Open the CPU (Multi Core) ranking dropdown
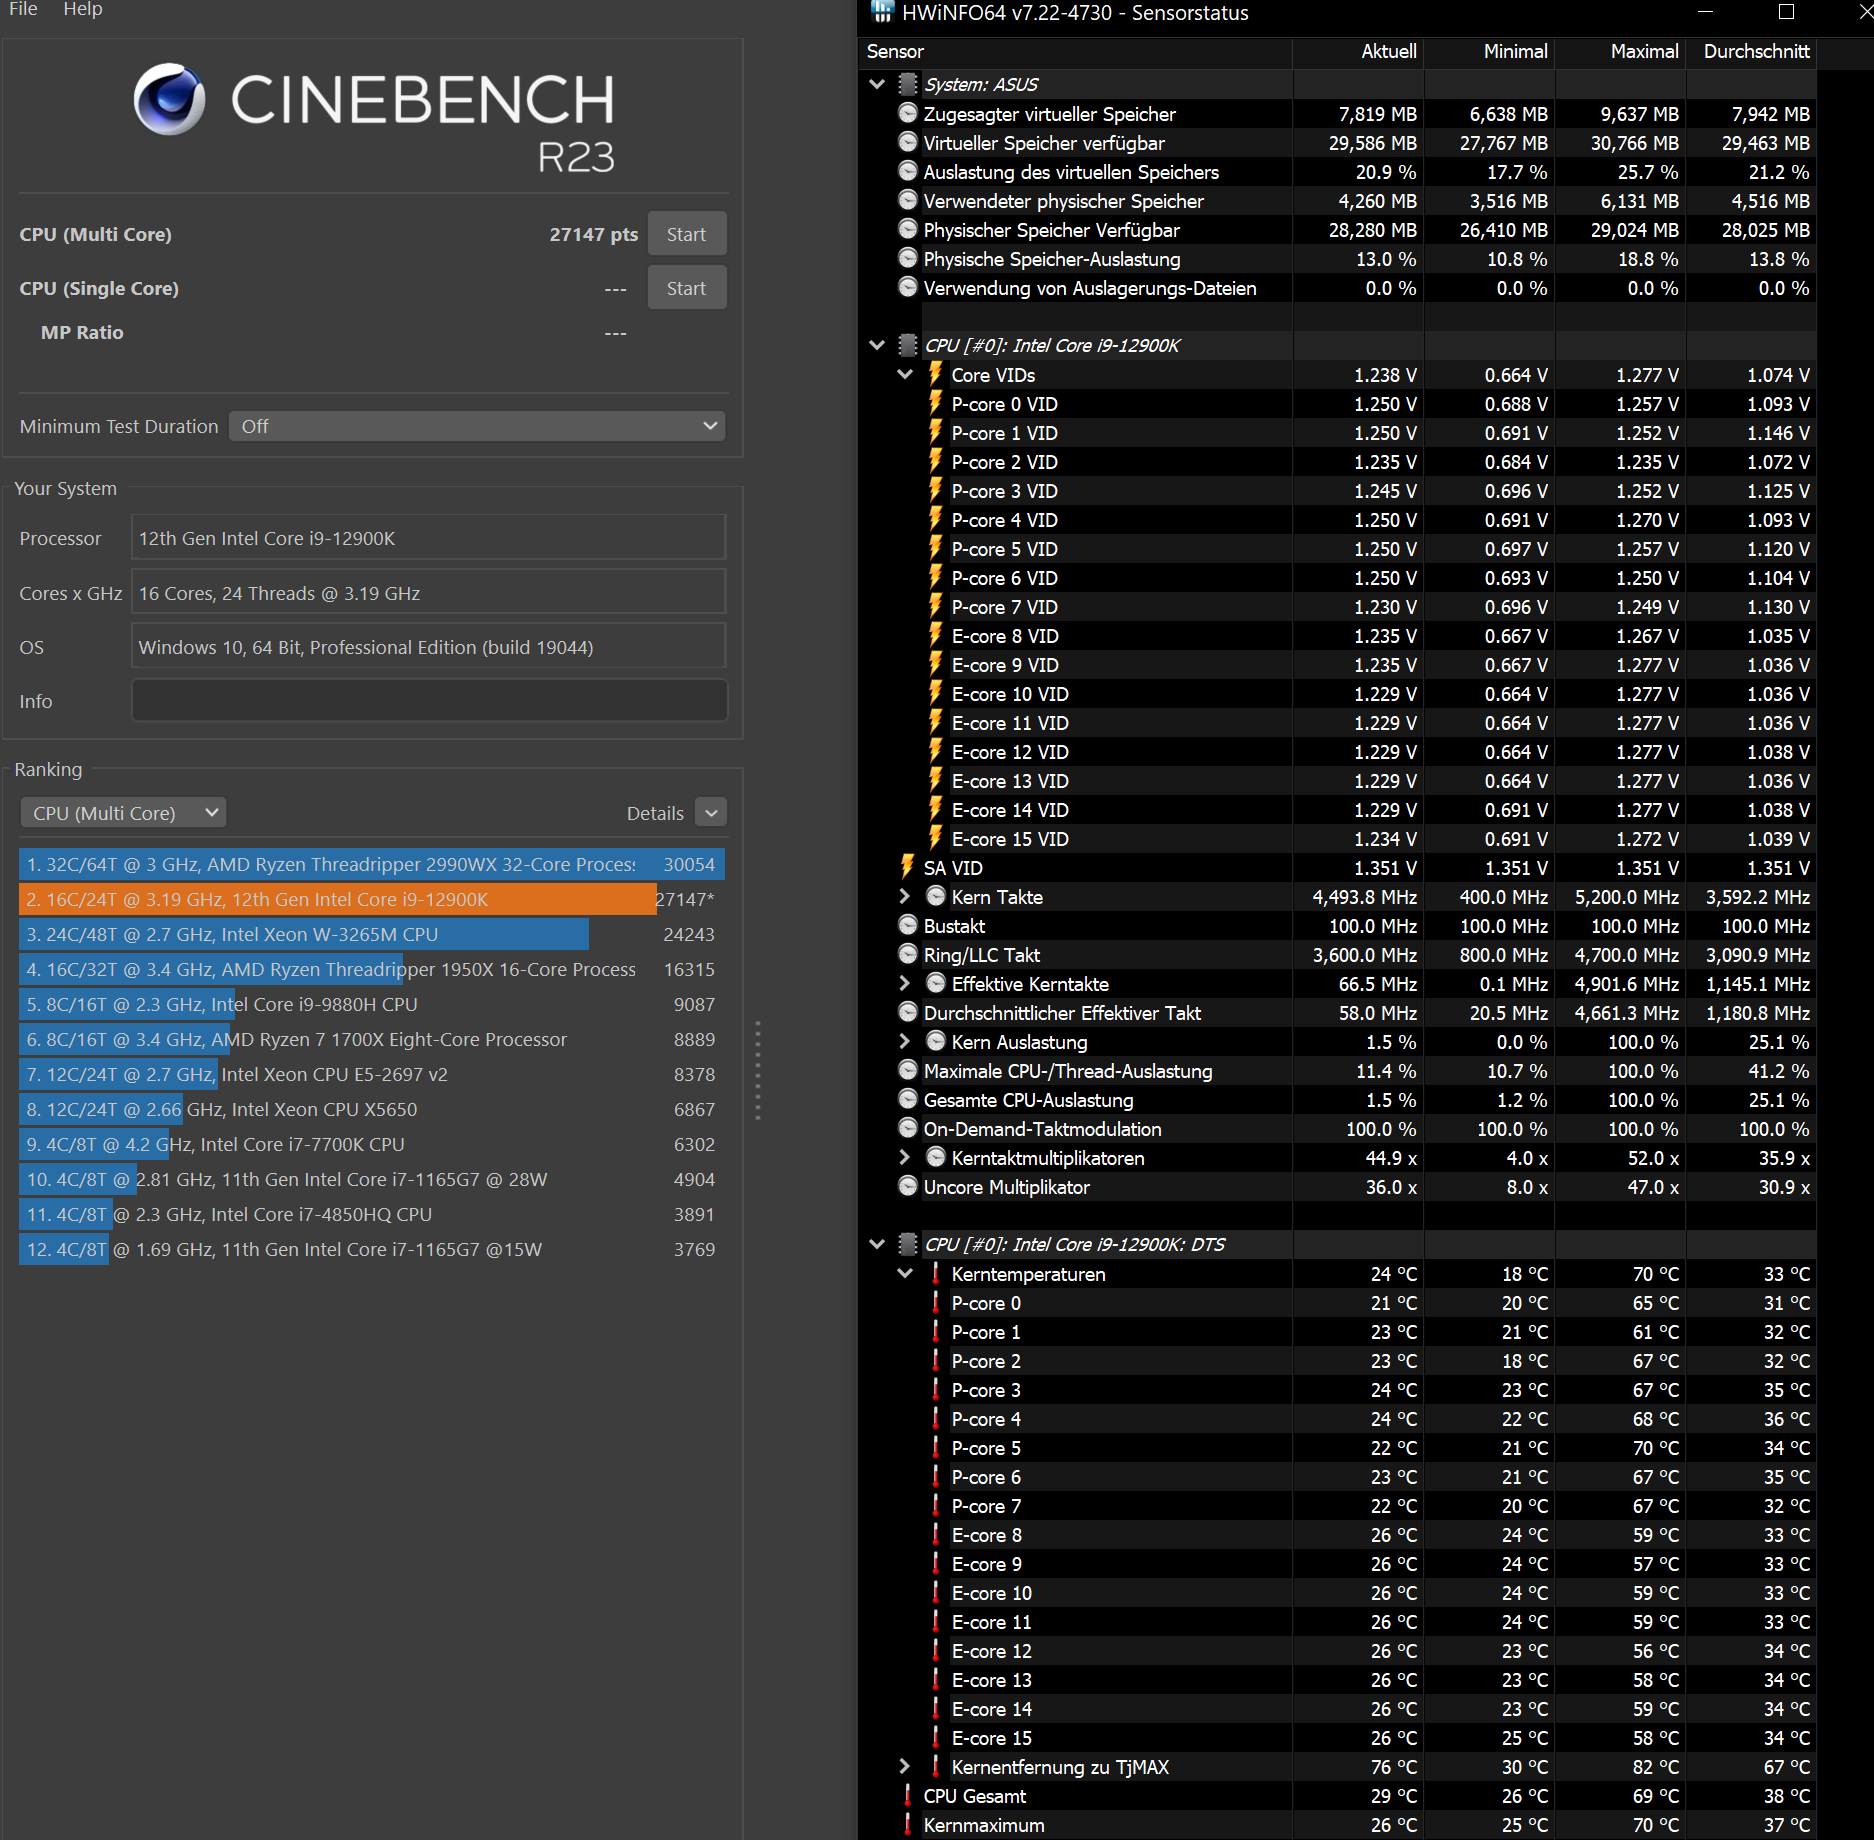The image size is (1874, 1840). point(123,813)
